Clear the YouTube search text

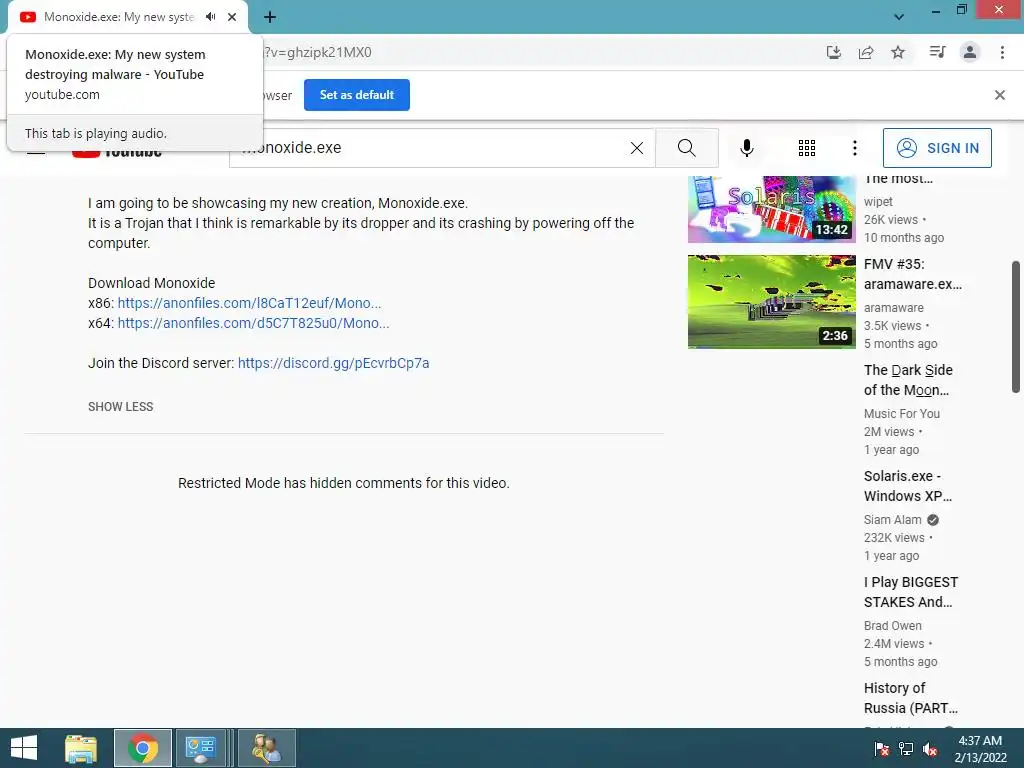coord(637,148)
